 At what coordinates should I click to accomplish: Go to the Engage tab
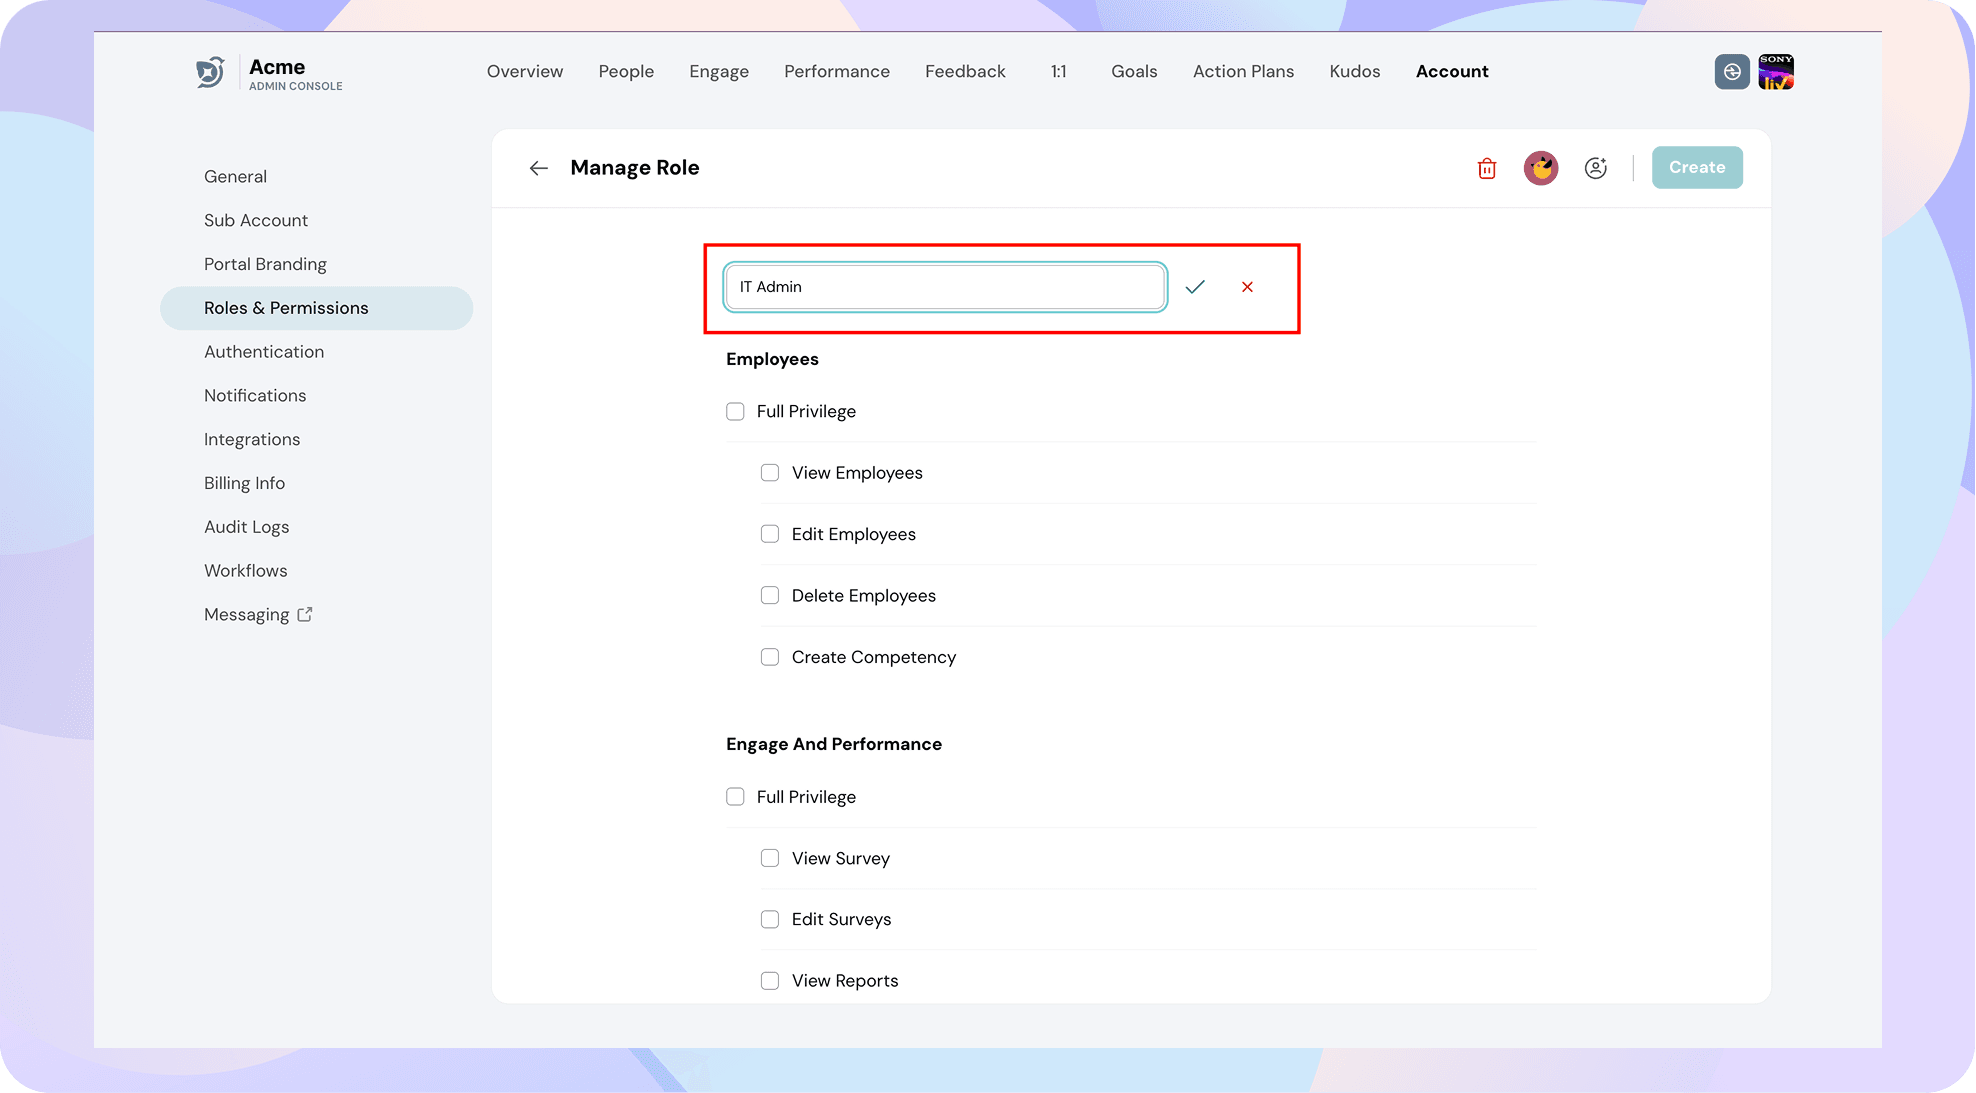tap(719, 72)
